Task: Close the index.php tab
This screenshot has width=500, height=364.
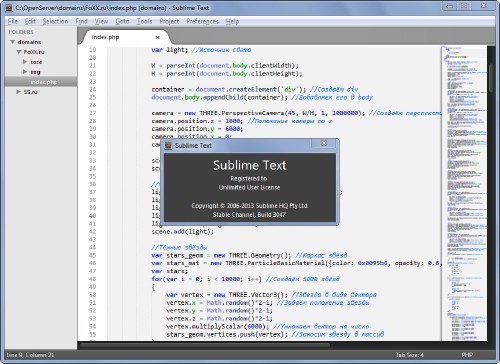Action: tap(157, 37)
